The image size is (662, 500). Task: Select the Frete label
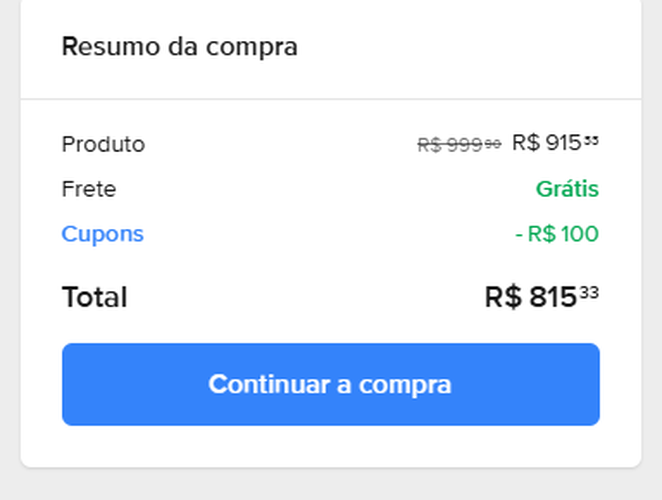[x=88, y=189]
